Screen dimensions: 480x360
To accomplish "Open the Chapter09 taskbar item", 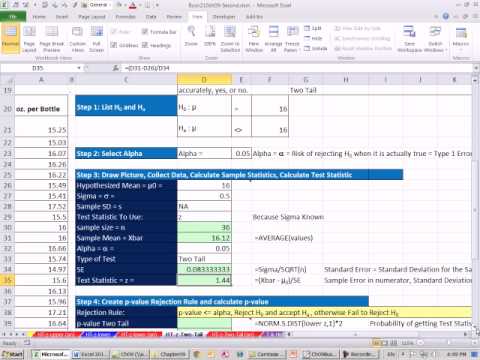I will point(169,354).
